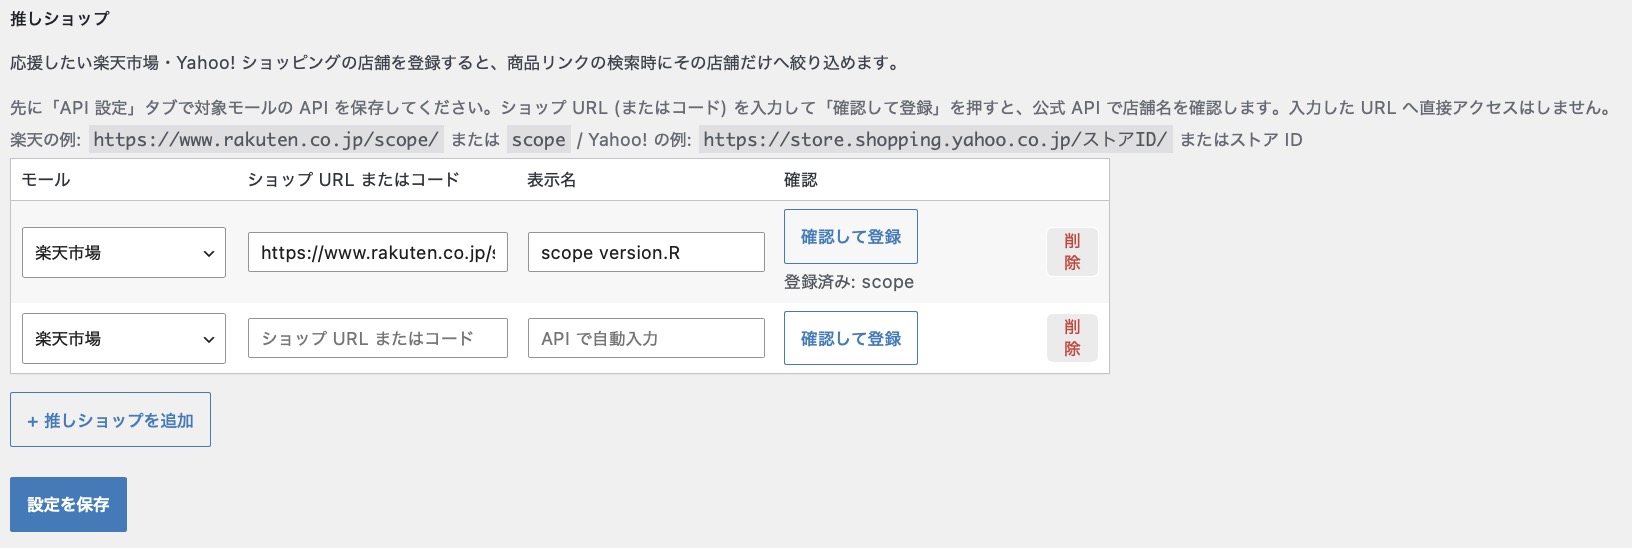Save settings with the 設定を保存 button

click(x=68, y=505)
